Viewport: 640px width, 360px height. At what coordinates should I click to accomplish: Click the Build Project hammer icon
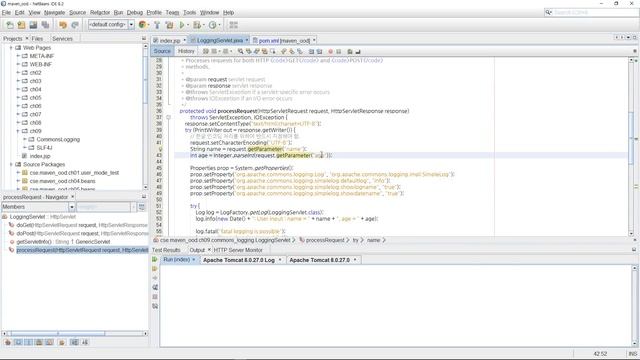coord(157,25)
